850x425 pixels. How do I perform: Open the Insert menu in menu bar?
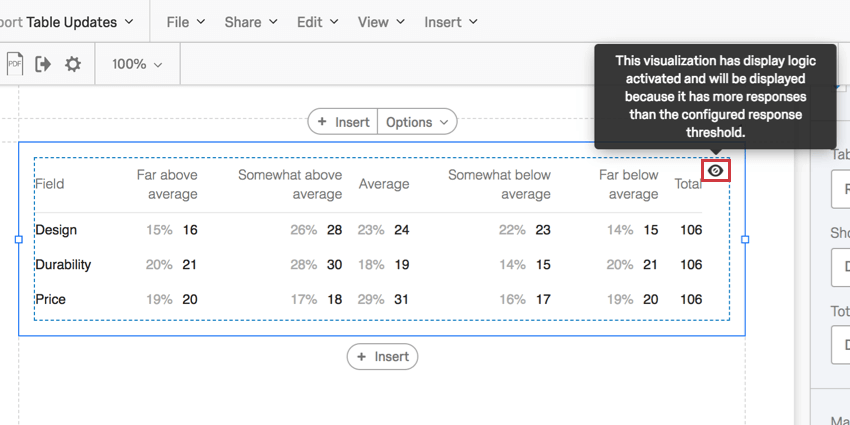451,21
